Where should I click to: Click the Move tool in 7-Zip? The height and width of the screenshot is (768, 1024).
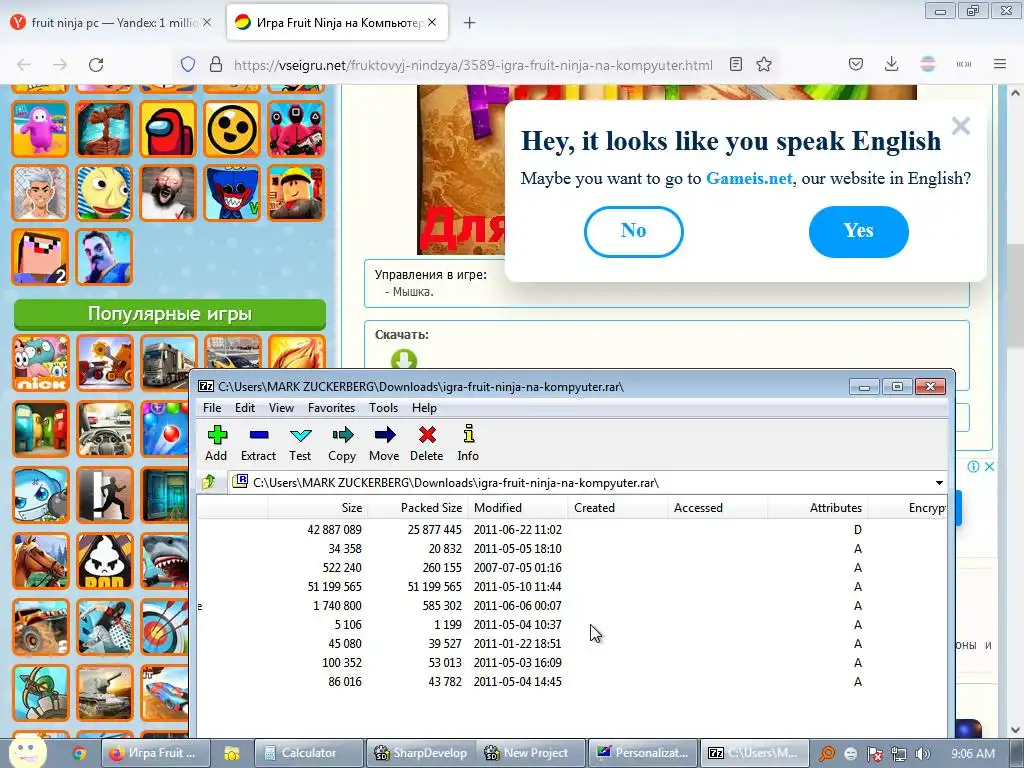pos(384,444)
